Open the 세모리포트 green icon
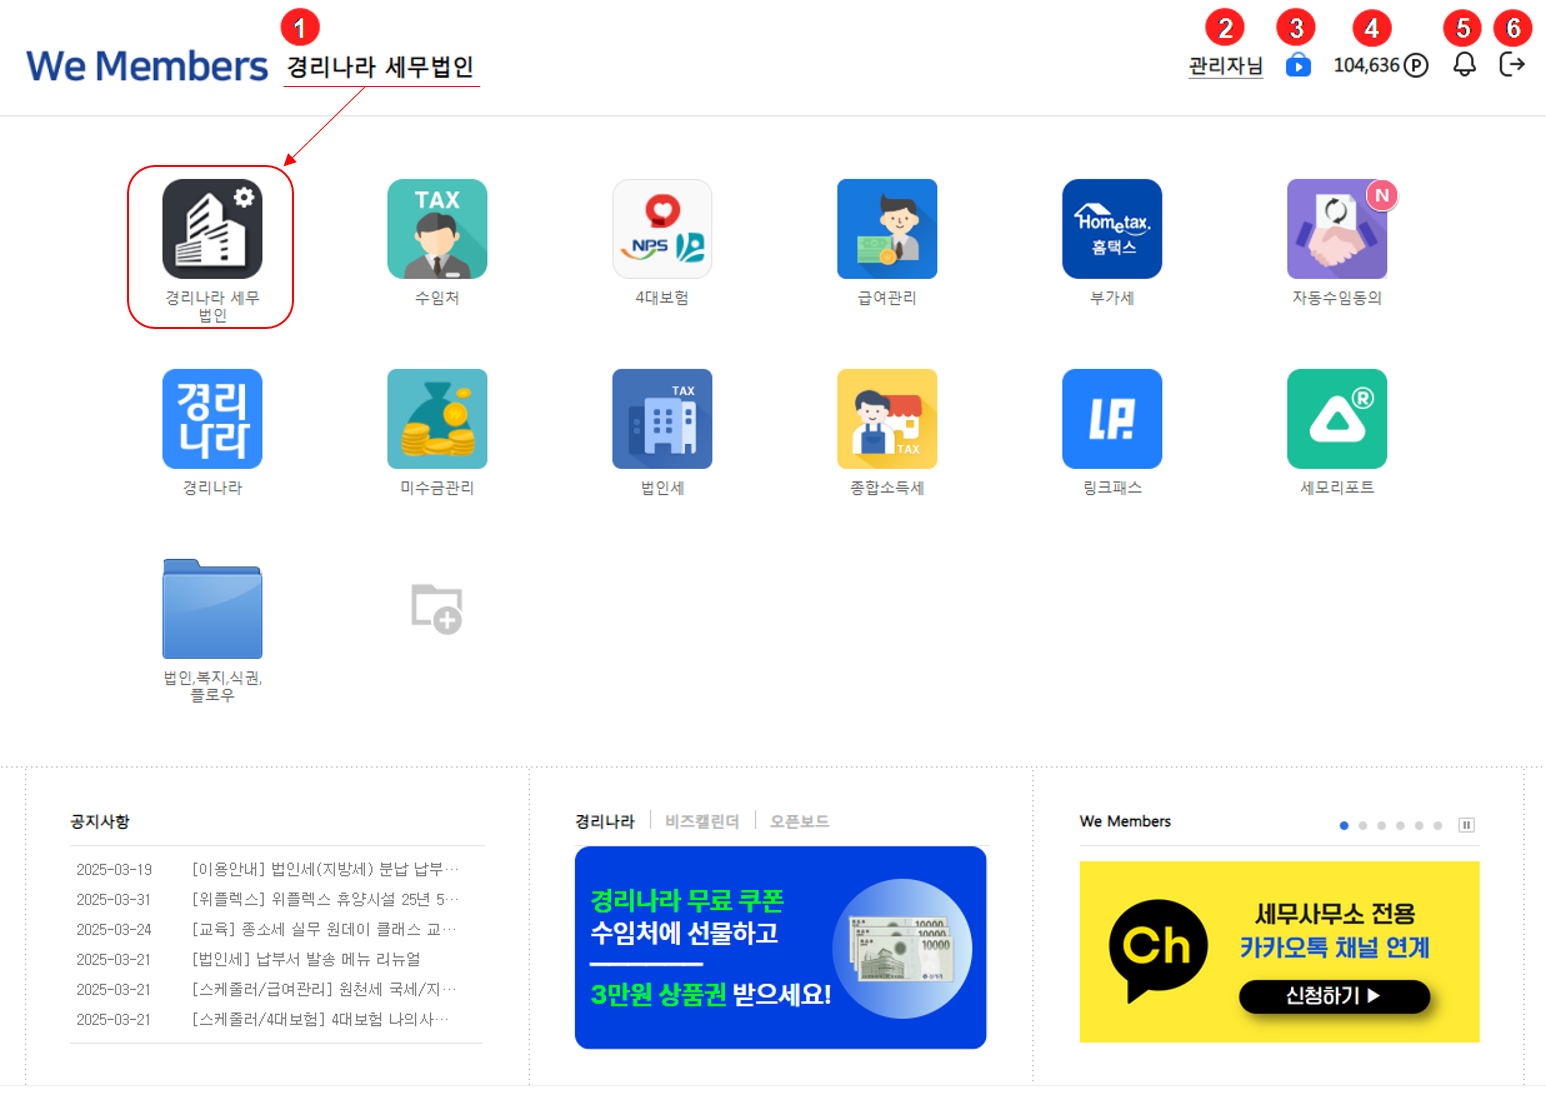1546x1095 pixels. click(1337, 419)
